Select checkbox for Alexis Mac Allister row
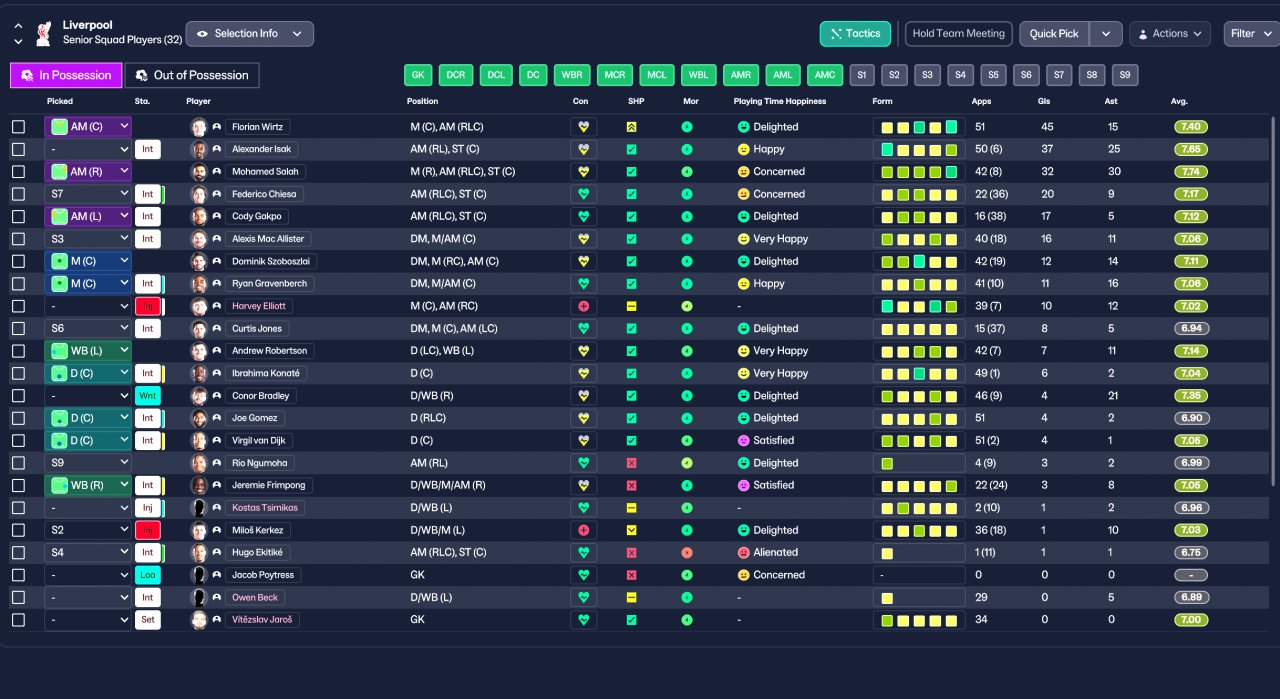The height and width of the screenshot is (699, 1280). [x=18, y=239]
